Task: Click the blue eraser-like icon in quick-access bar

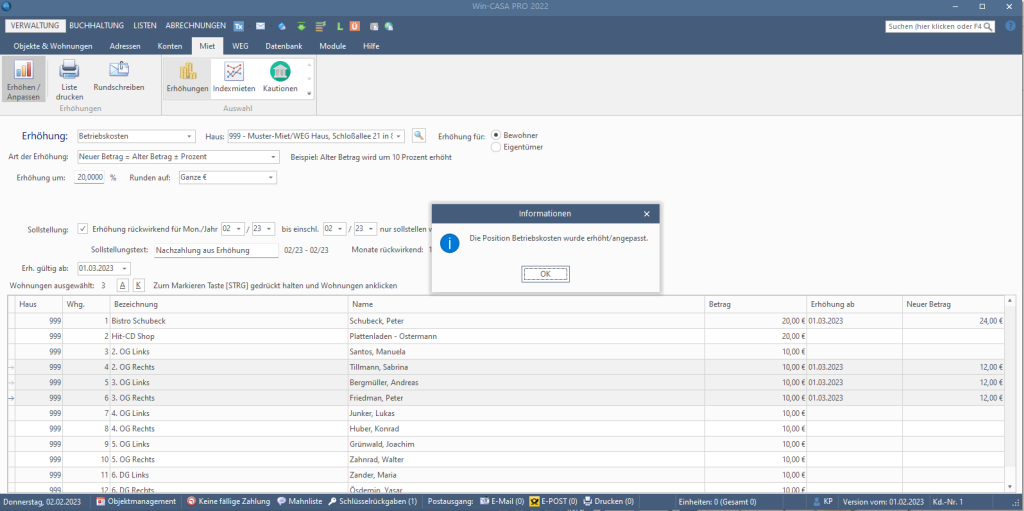Action: pos(281,26)
